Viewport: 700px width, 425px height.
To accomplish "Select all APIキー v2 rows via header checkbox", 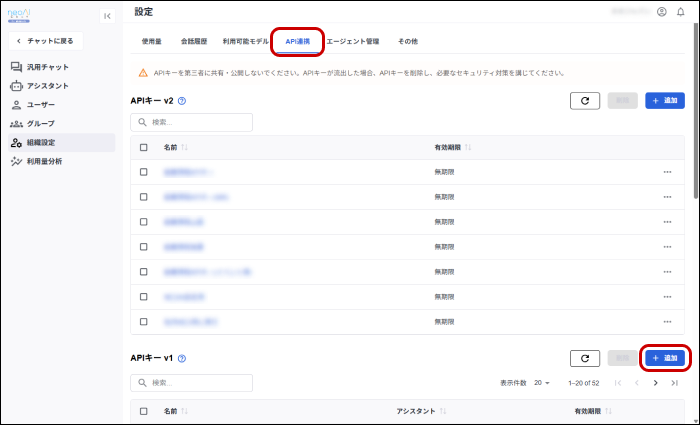I will [x=143, y=147].
